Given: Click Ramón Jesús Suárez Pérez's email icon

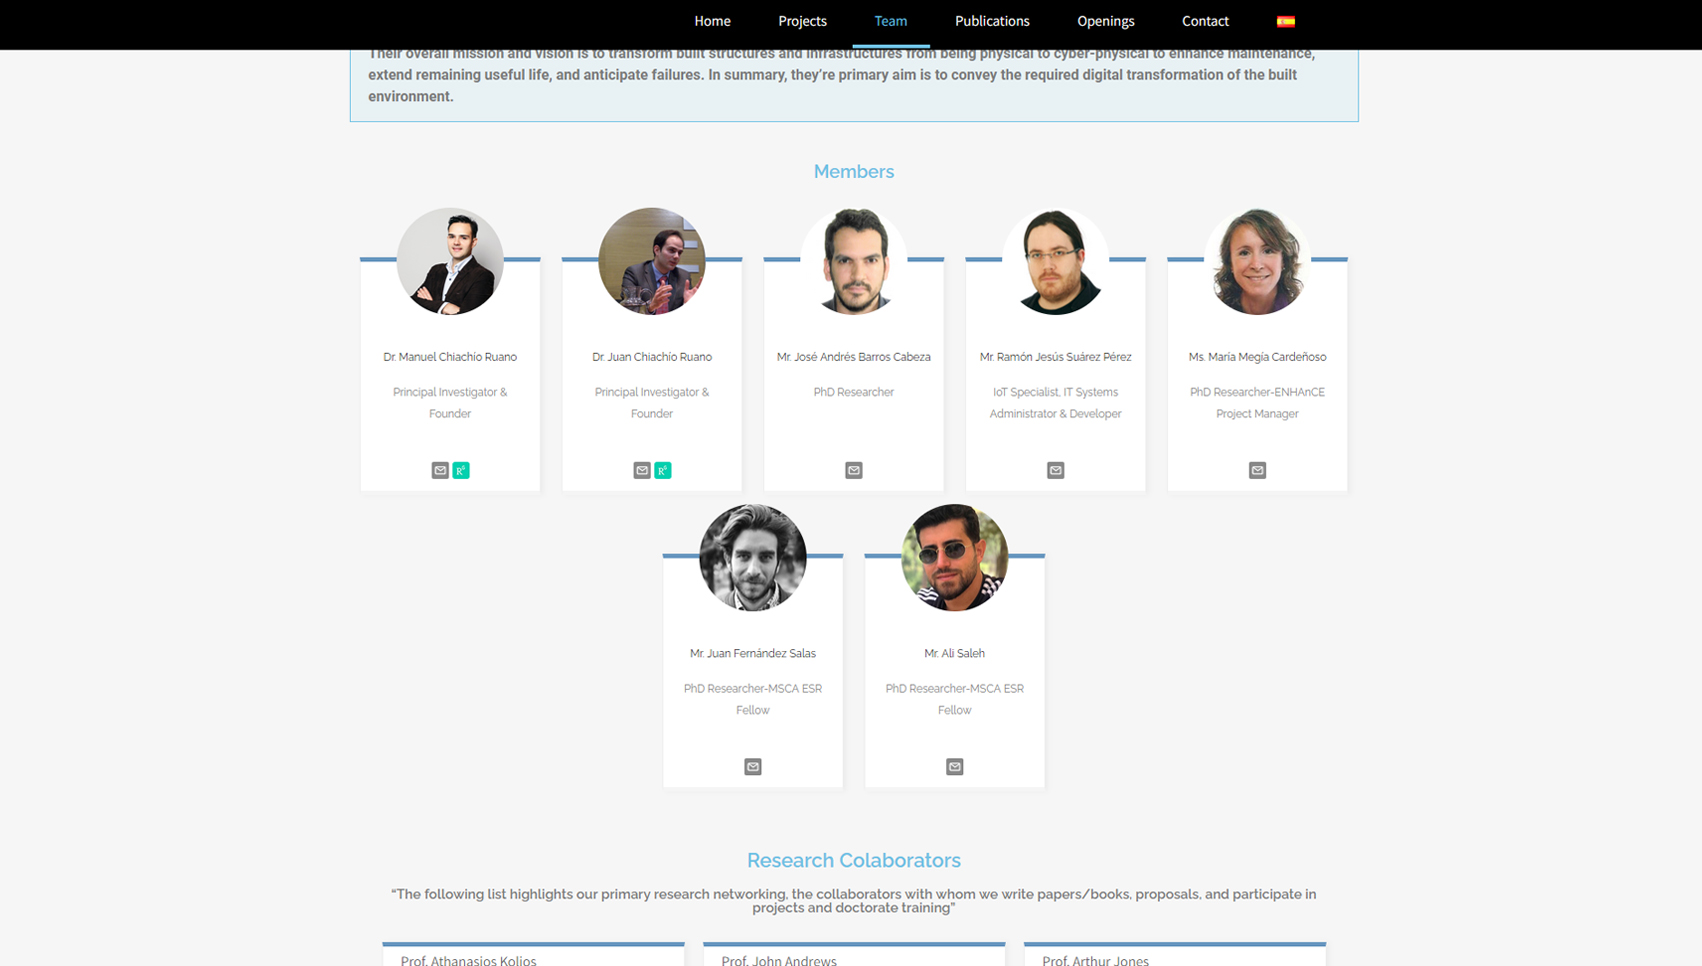Looking at the screenshot, I should [1056, 470].
